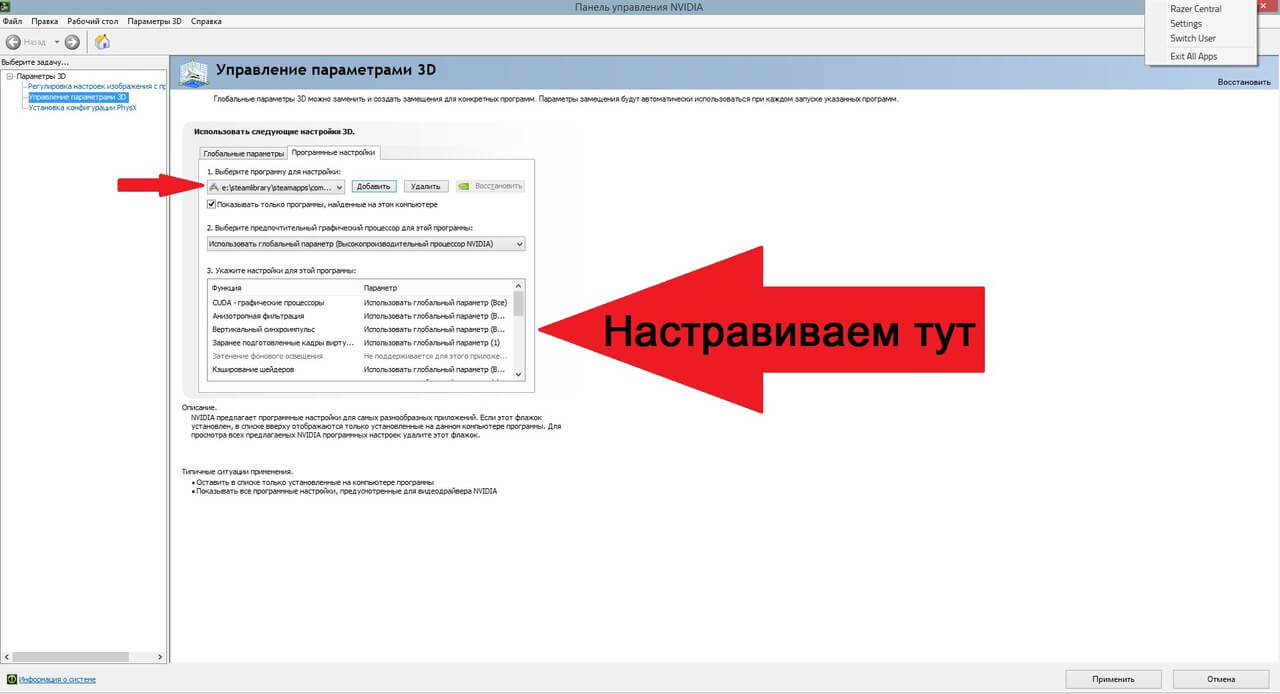Click the 3D settings header icon
Screen dimensions: 1280x694
click(x=194, y=73)
